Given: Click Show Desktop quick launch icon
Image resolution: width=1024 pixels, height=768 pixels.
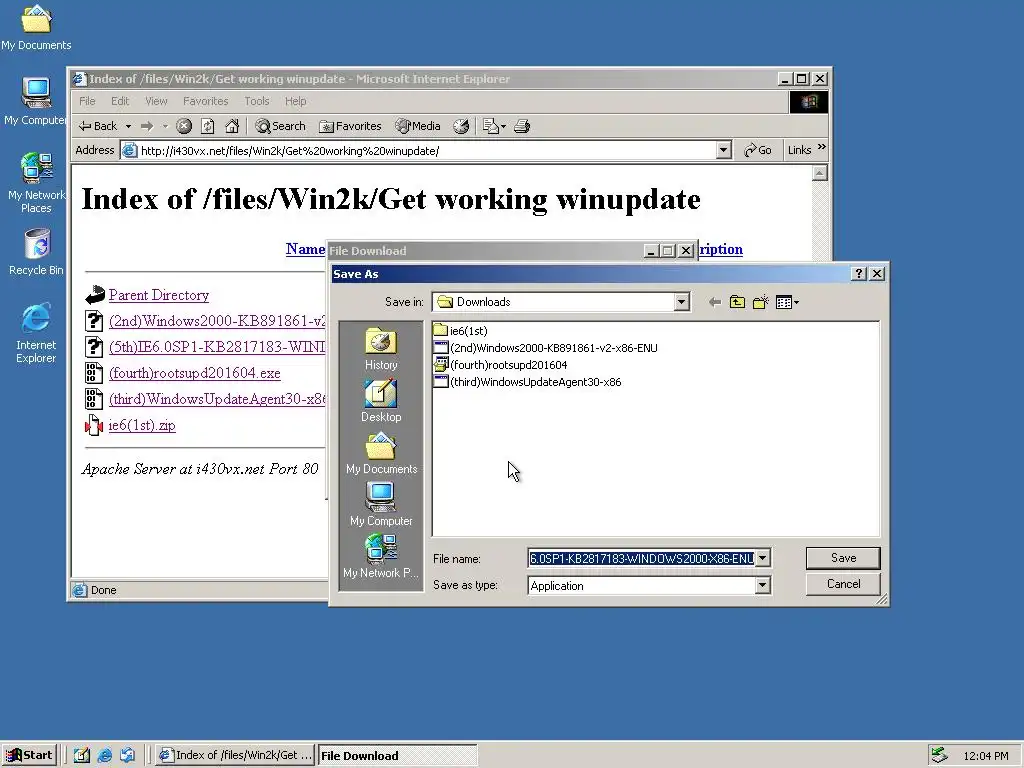Looking at the screenshot, I should [82, 755].
